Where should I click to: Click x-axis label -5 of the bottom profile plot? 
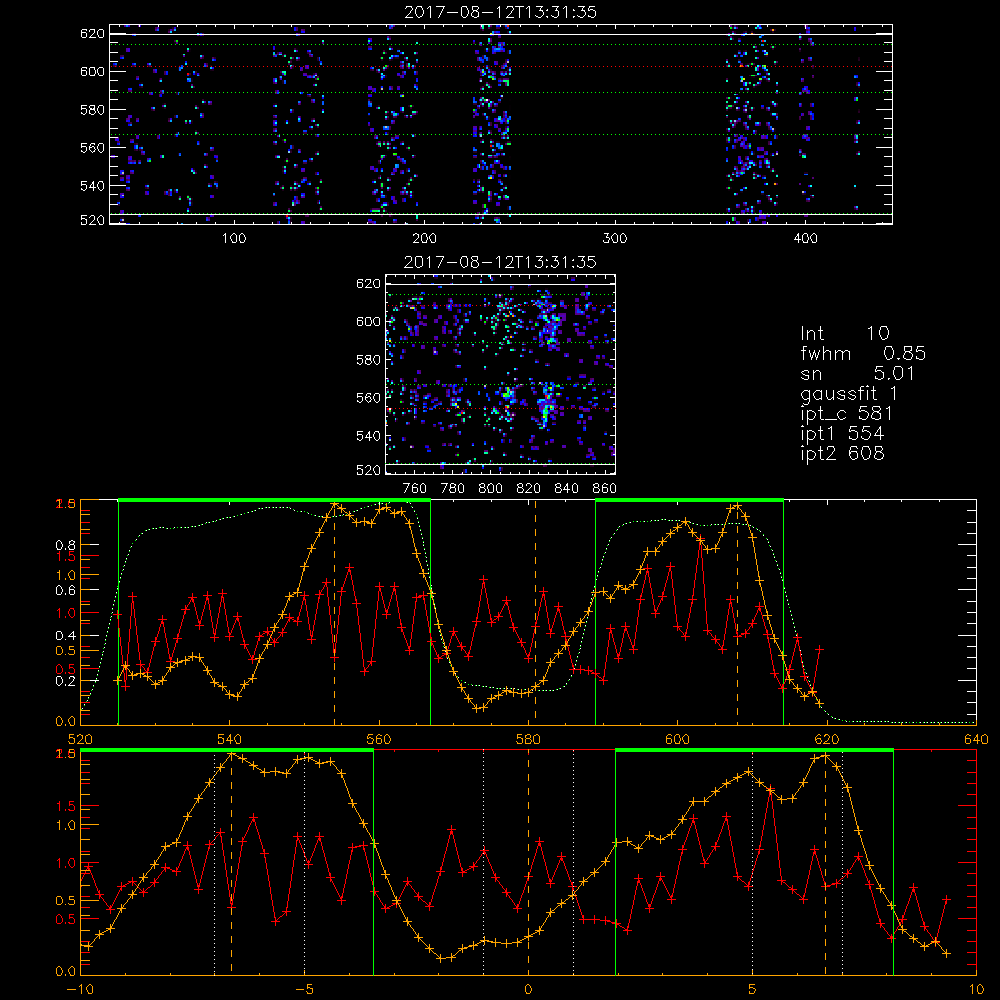304,990
